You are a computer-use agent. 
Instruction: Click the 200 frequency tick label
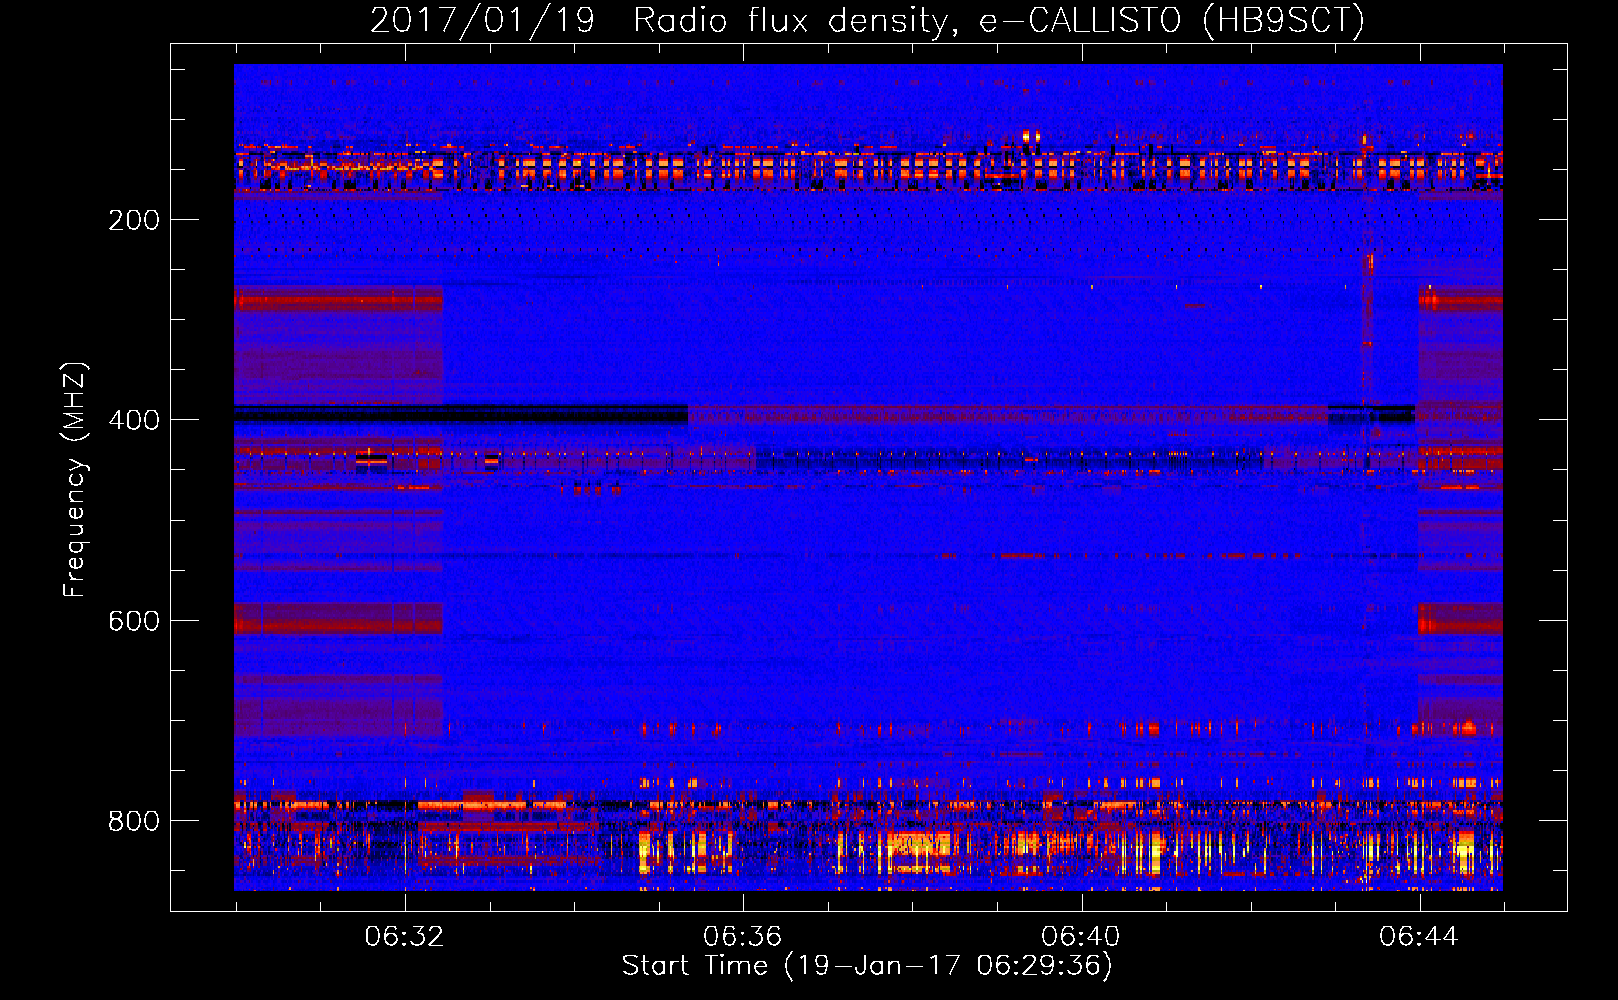click(134, 220)
